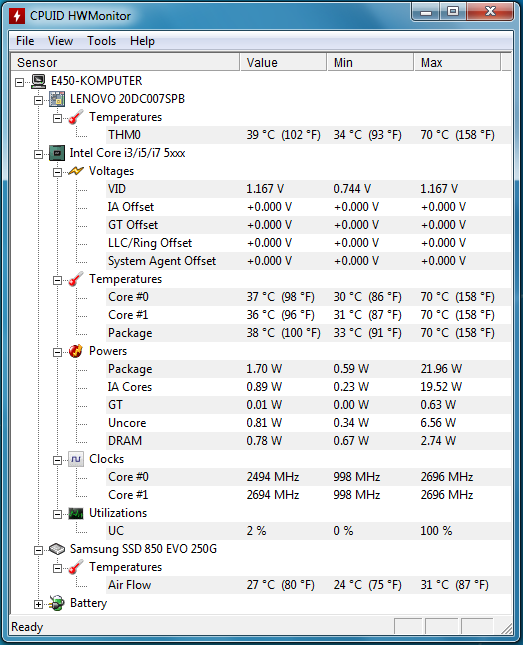Click the Intel Core processor chip icon
Screen dimensions: 523x645
click(57, 153)
